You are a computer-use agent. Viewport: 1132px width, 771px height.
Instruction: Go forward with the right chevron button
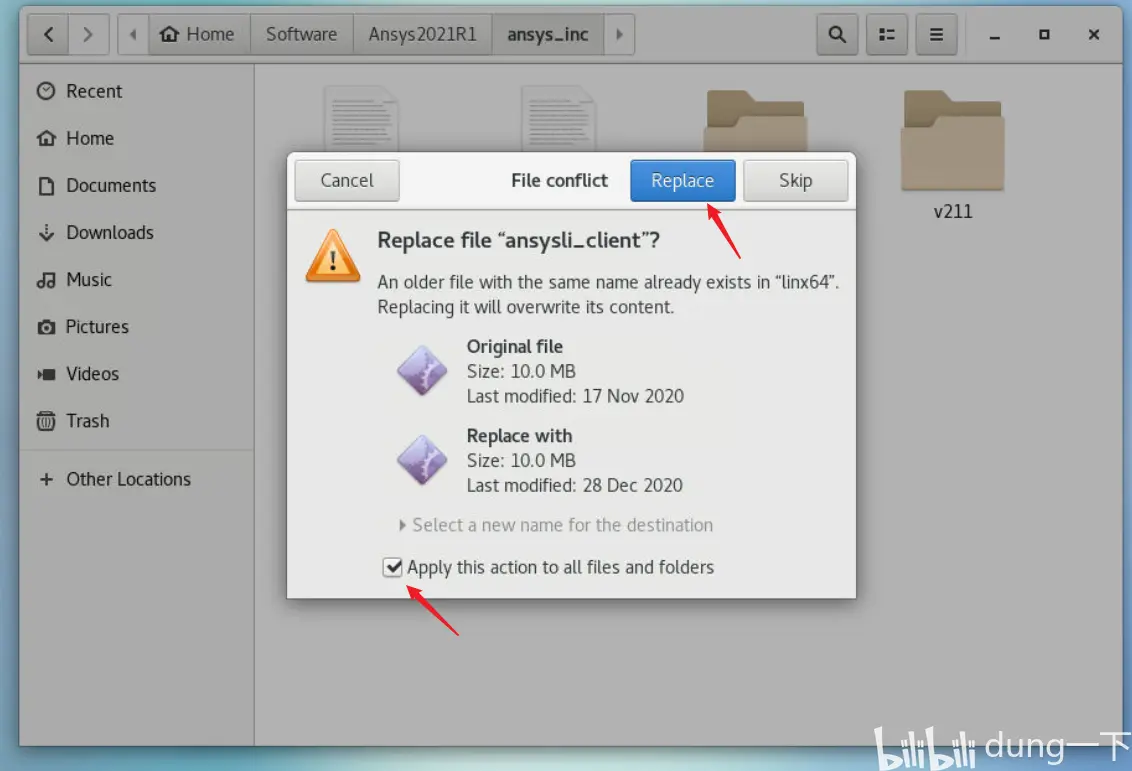point(88,34)
